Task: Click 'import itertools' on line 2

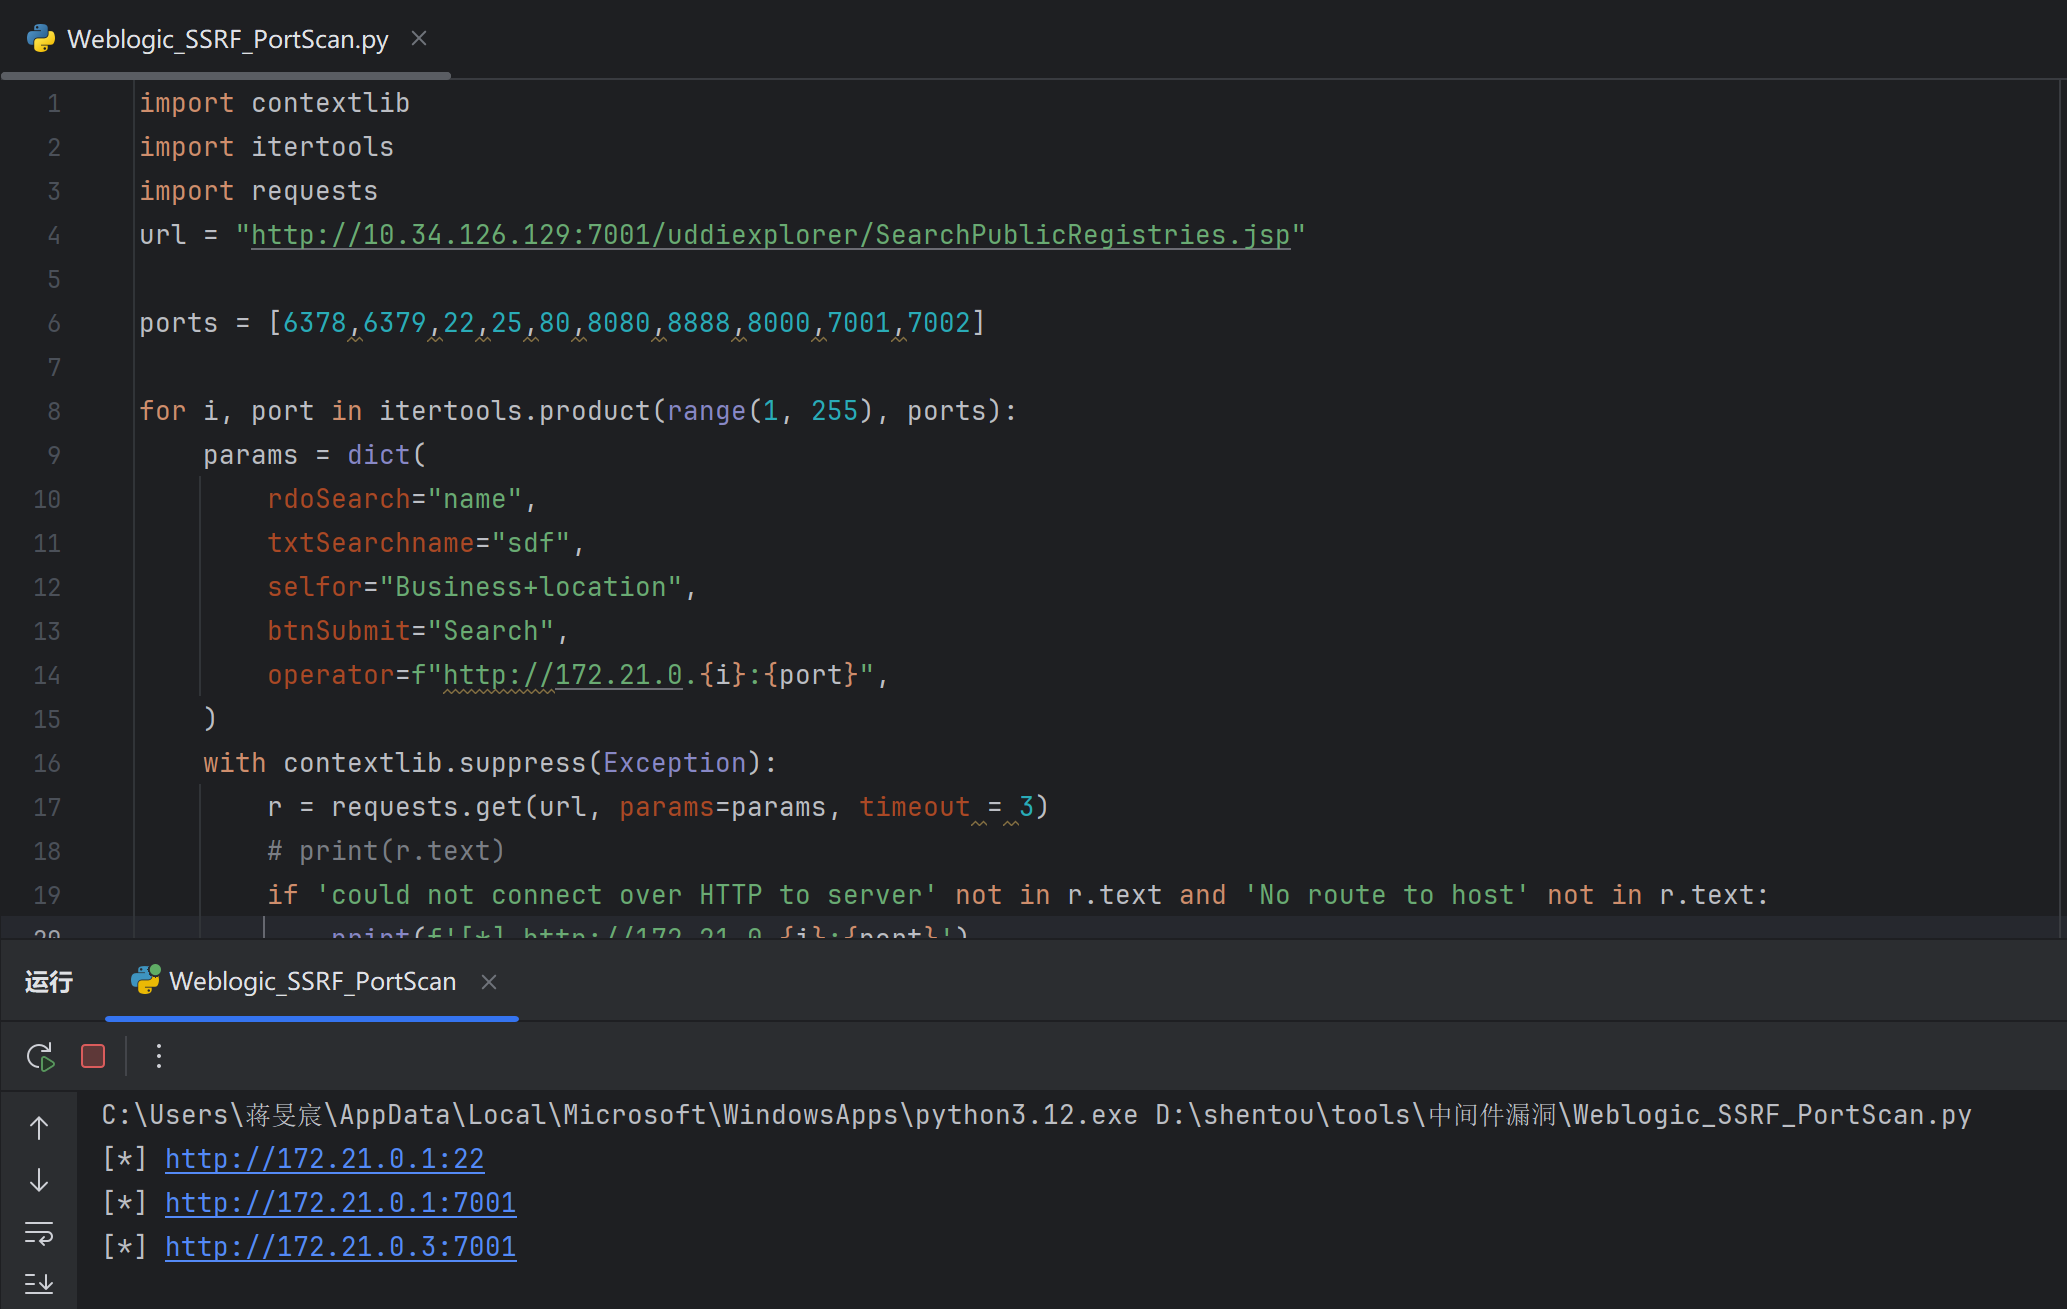Action: tap(266, 147)
